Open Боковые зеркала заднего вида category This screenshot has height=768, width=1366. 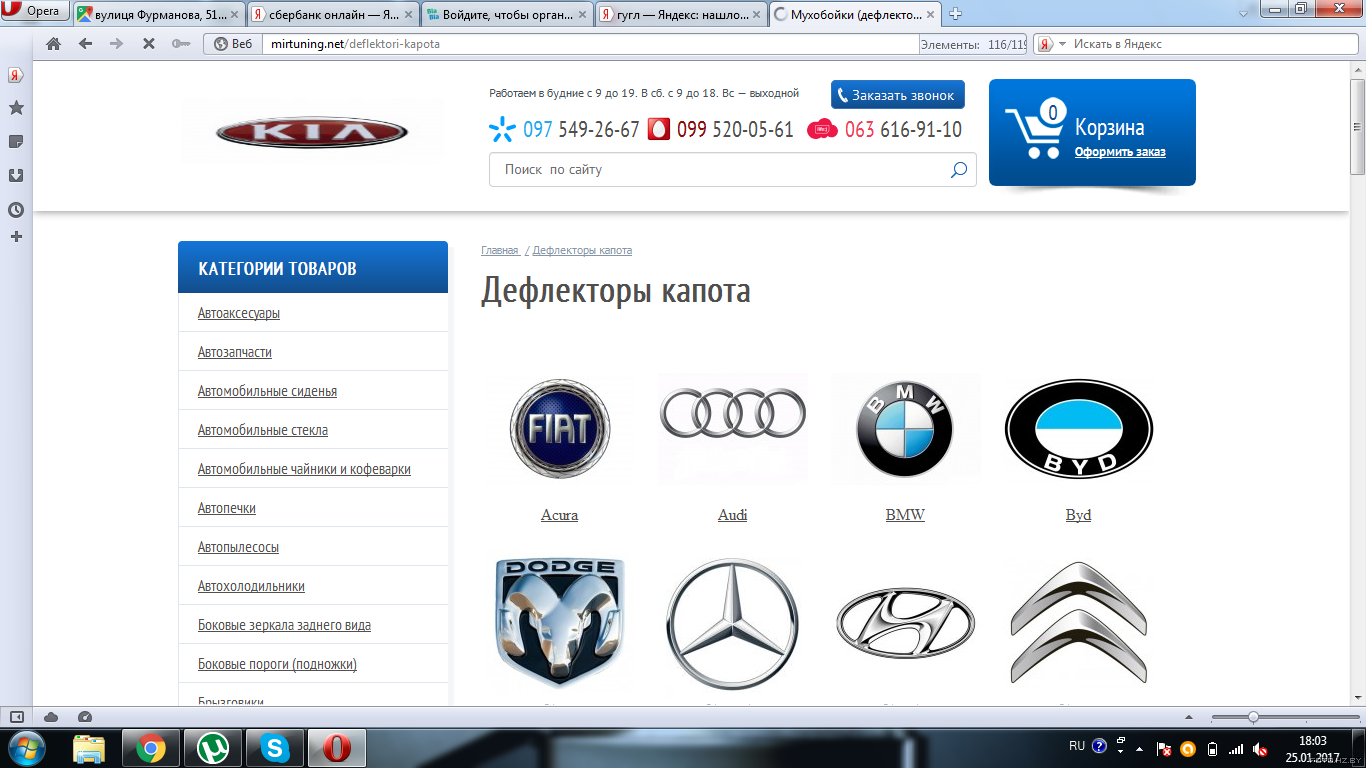284,625
